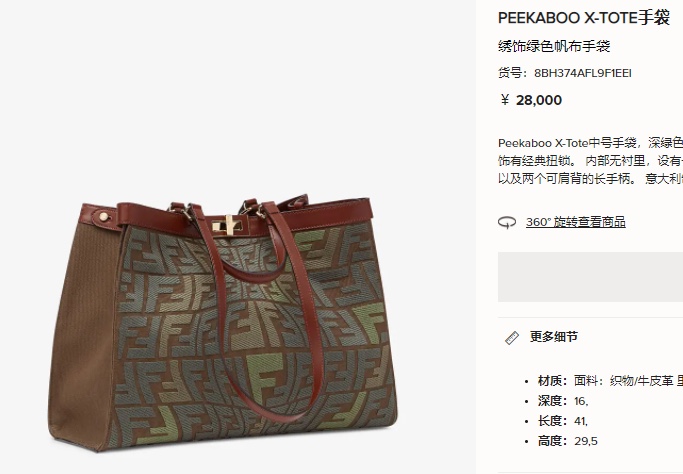
Task: Click the Peekaboo X-Tote中号手袋 description paragraph
Action: tap(590, 161)
